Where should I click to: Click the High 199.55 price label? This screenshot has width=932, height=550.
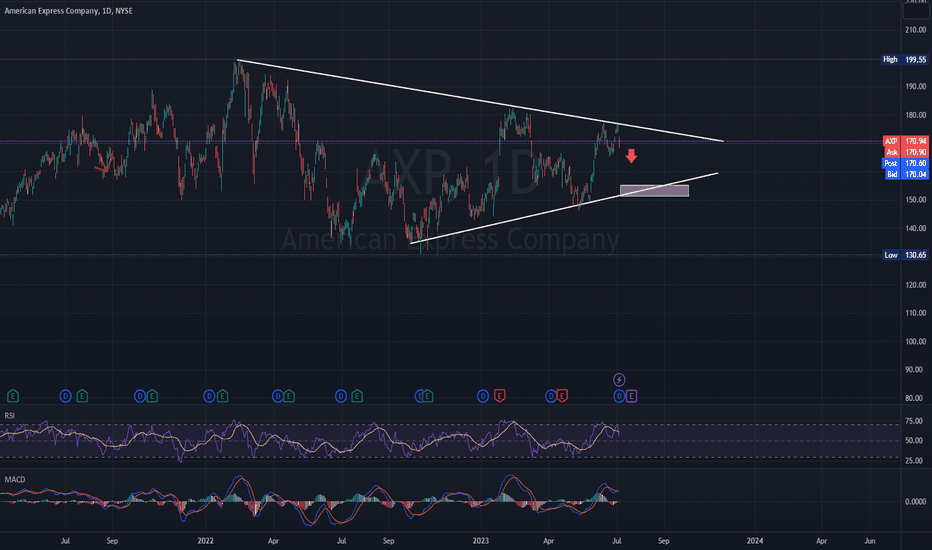(905, 59)
